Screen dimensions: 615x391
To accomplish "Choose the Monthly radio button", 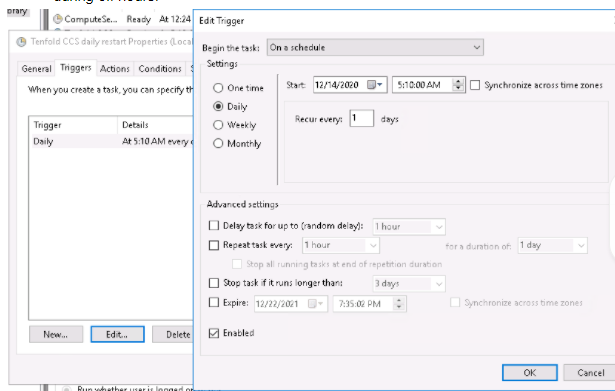I will [x=218, y=143].
